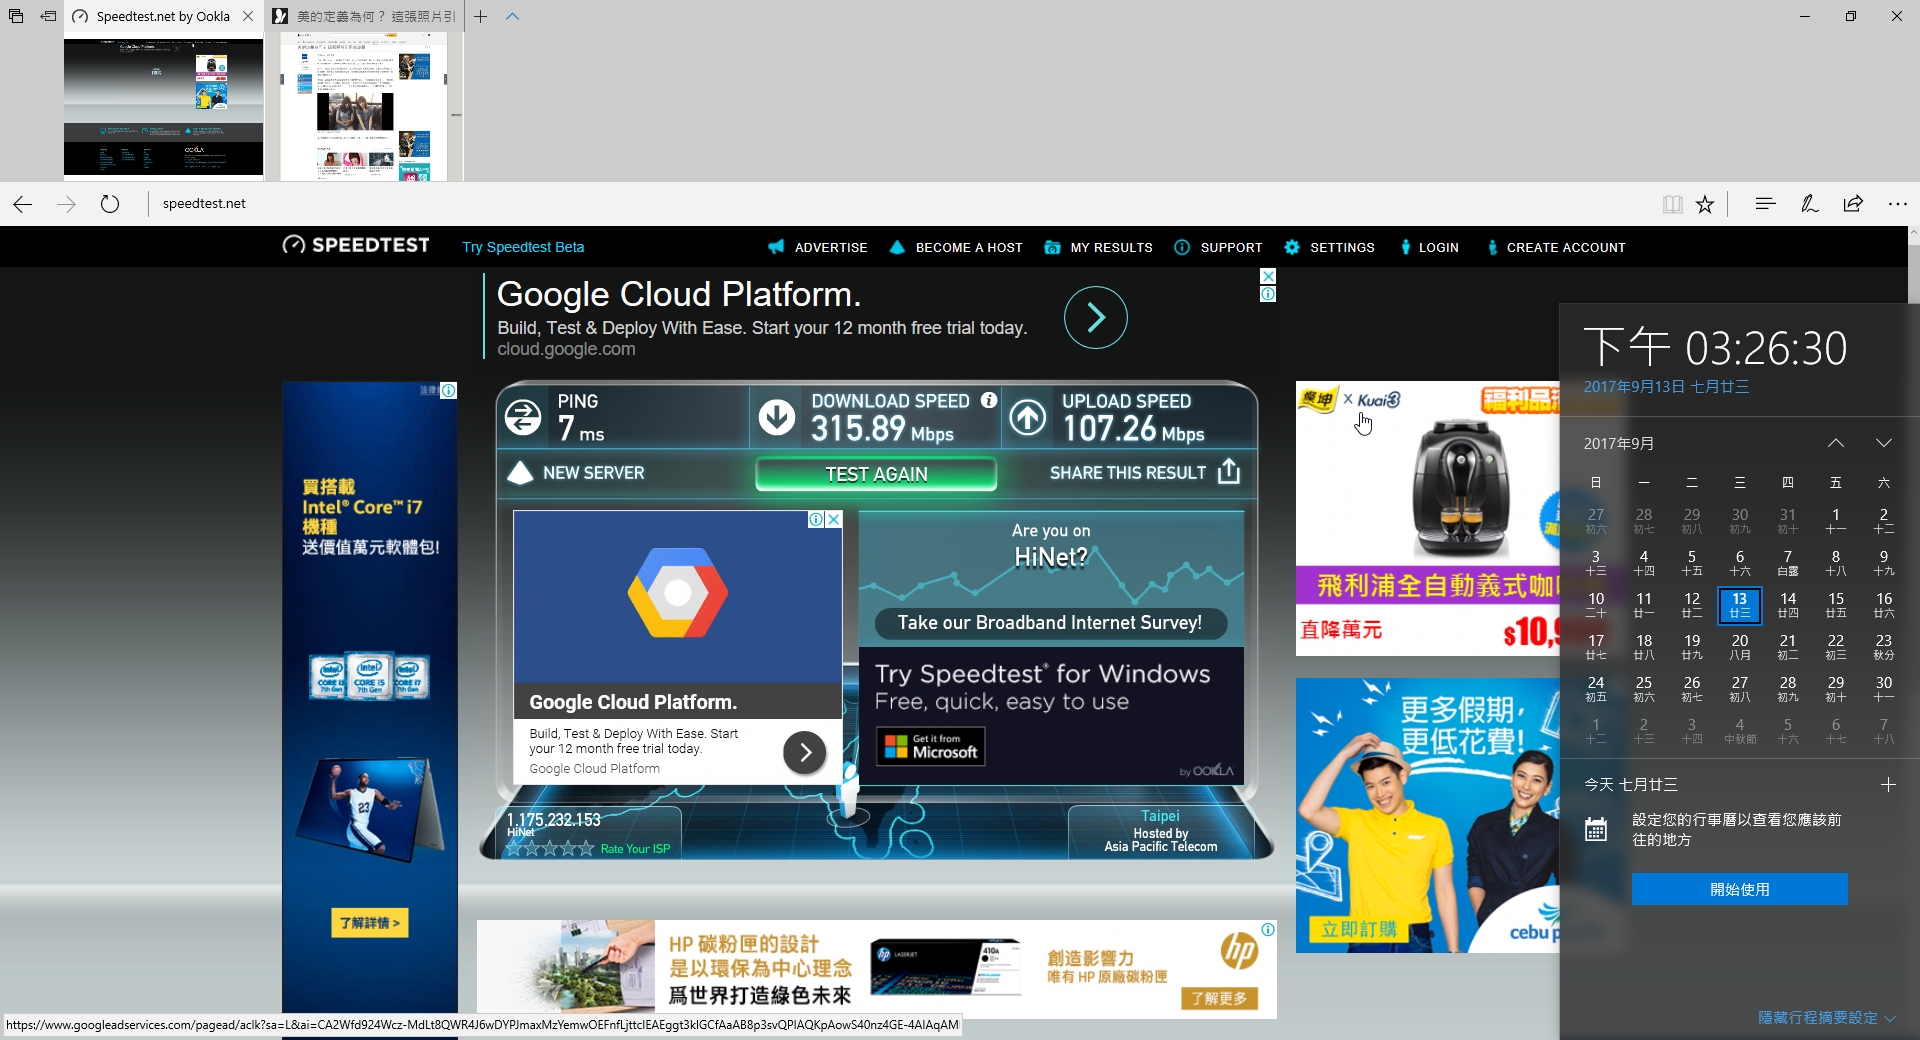Click the ping arrows icon

click(x=522, y=417)
